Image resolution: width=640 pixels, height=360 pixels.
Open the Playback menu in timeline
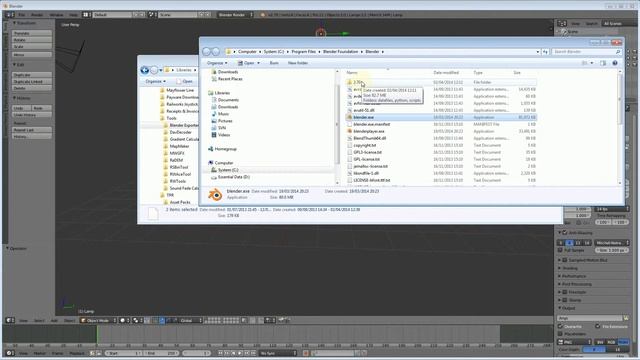tap(77, 353)
